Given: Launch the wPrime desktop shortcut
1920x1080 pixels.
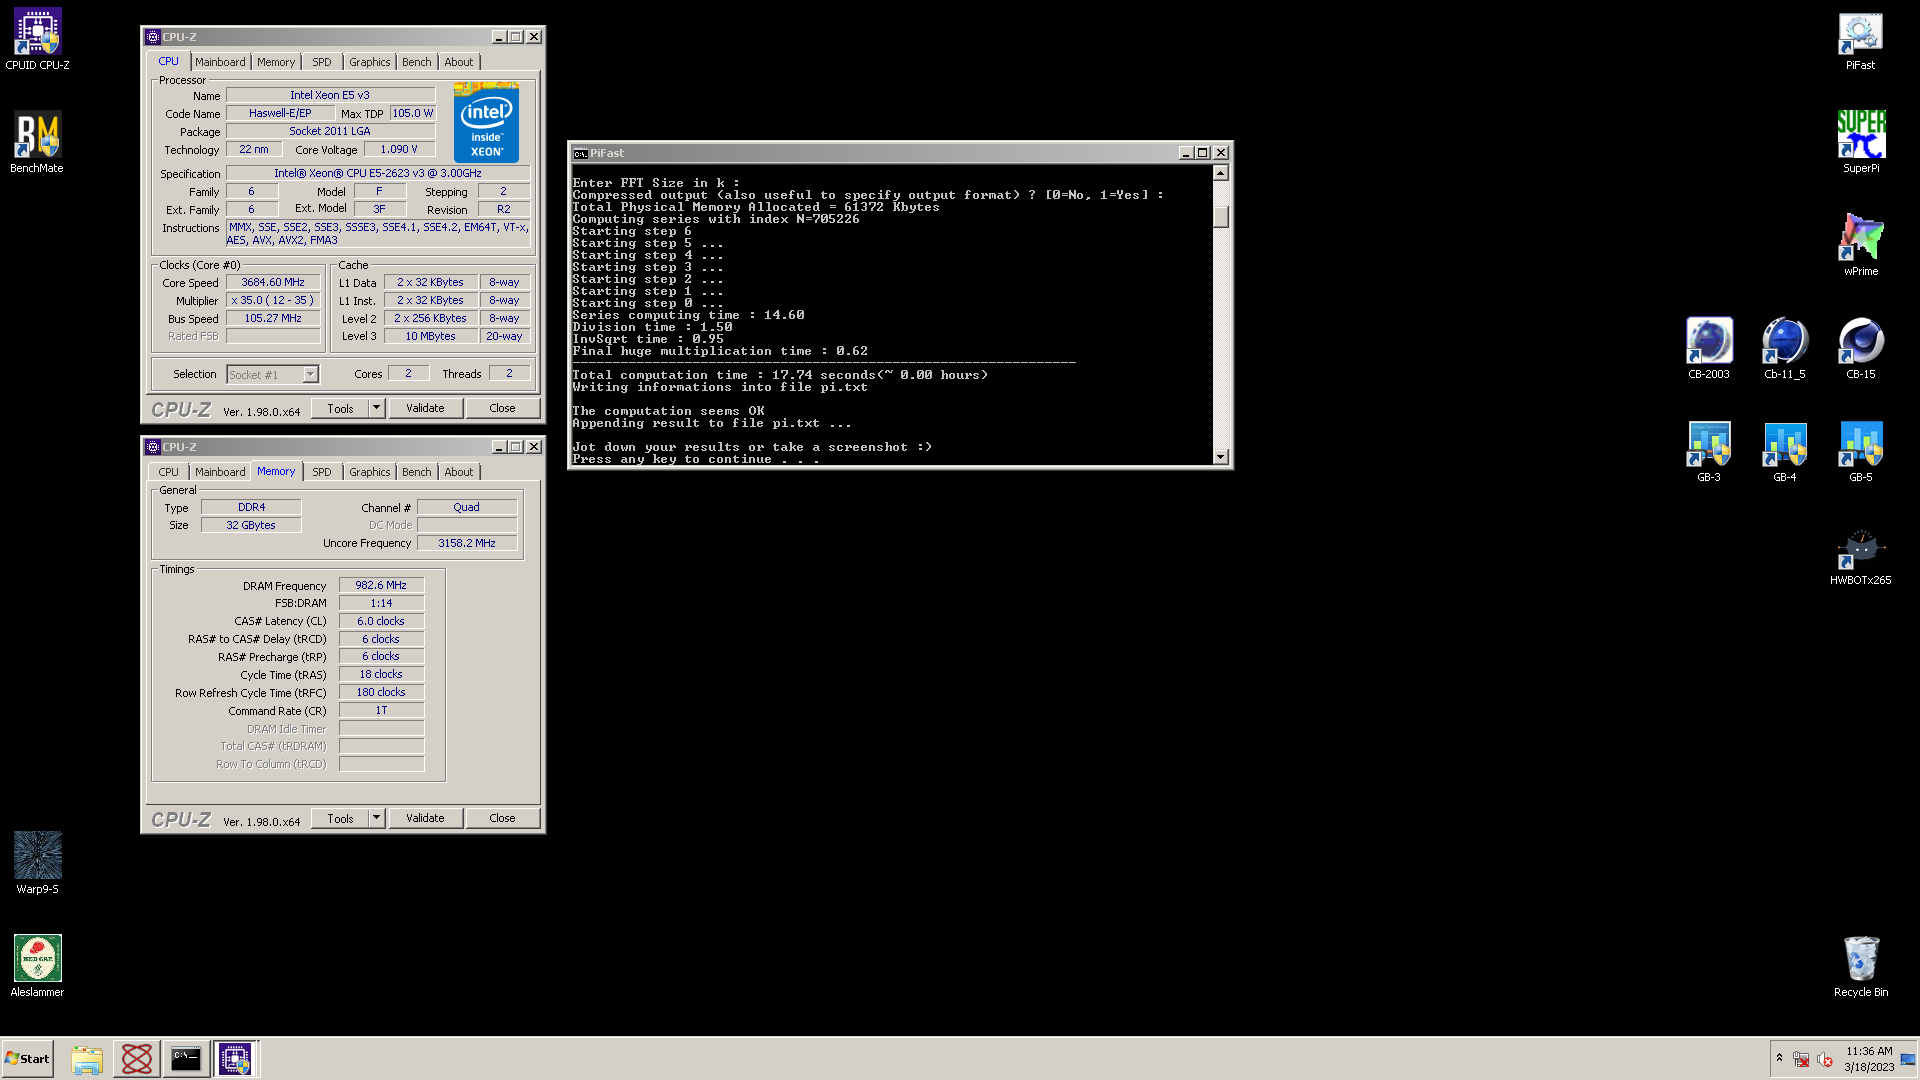Looking at the screenshot, I should pyautogui.click(x=1860, y=245).
